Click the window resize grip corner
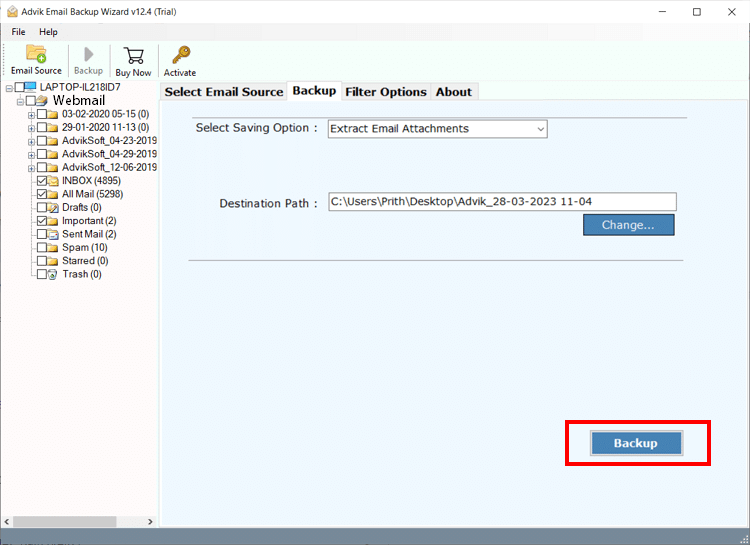The height and width of the screenshot is (545, 750). (x=744, y=539)
